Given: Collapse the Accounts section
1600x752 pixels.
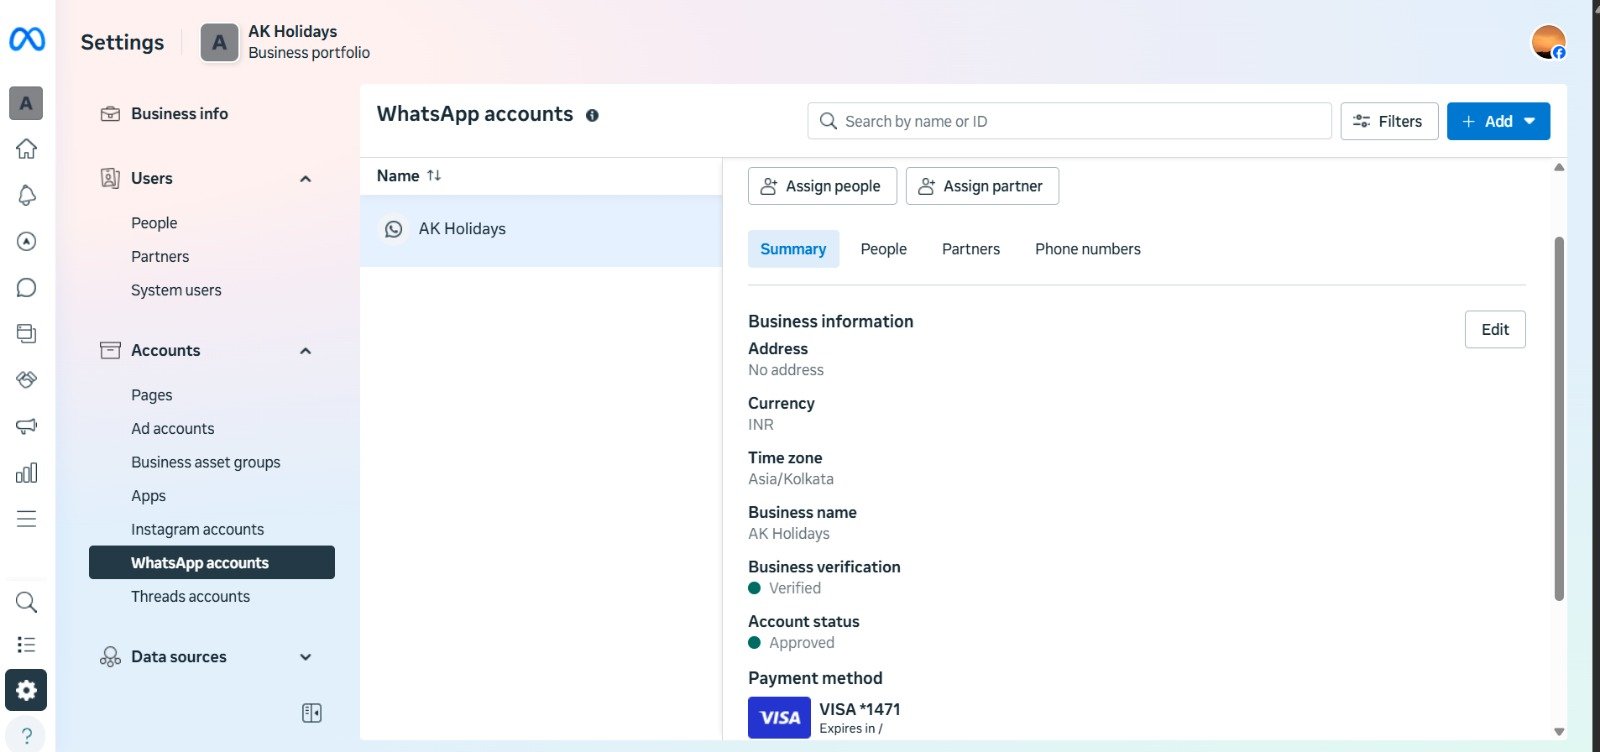Looking at the screenshot, I should [306, 351].
